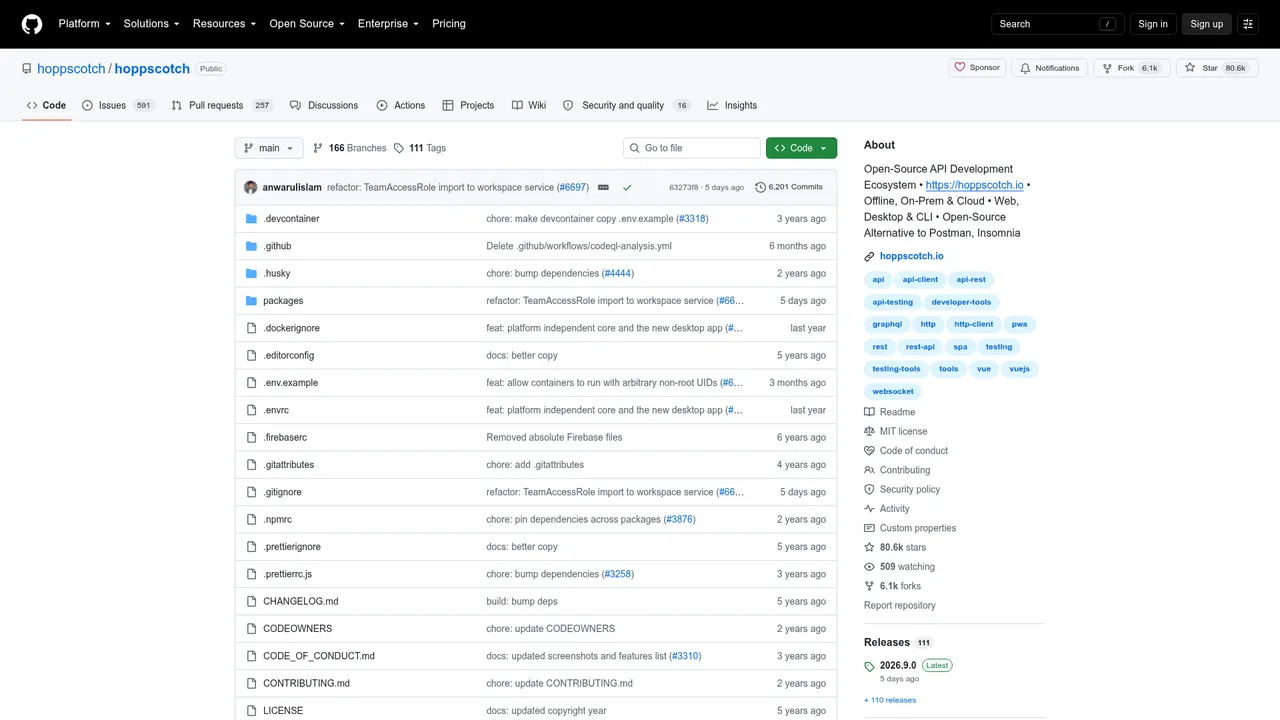
Task: Click the header Search box
Action: coord(1059,24)
